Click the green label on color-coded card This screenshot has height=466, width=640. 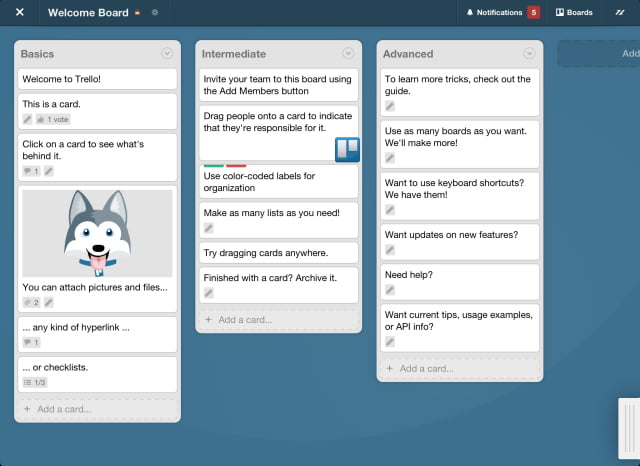[213, 166]
